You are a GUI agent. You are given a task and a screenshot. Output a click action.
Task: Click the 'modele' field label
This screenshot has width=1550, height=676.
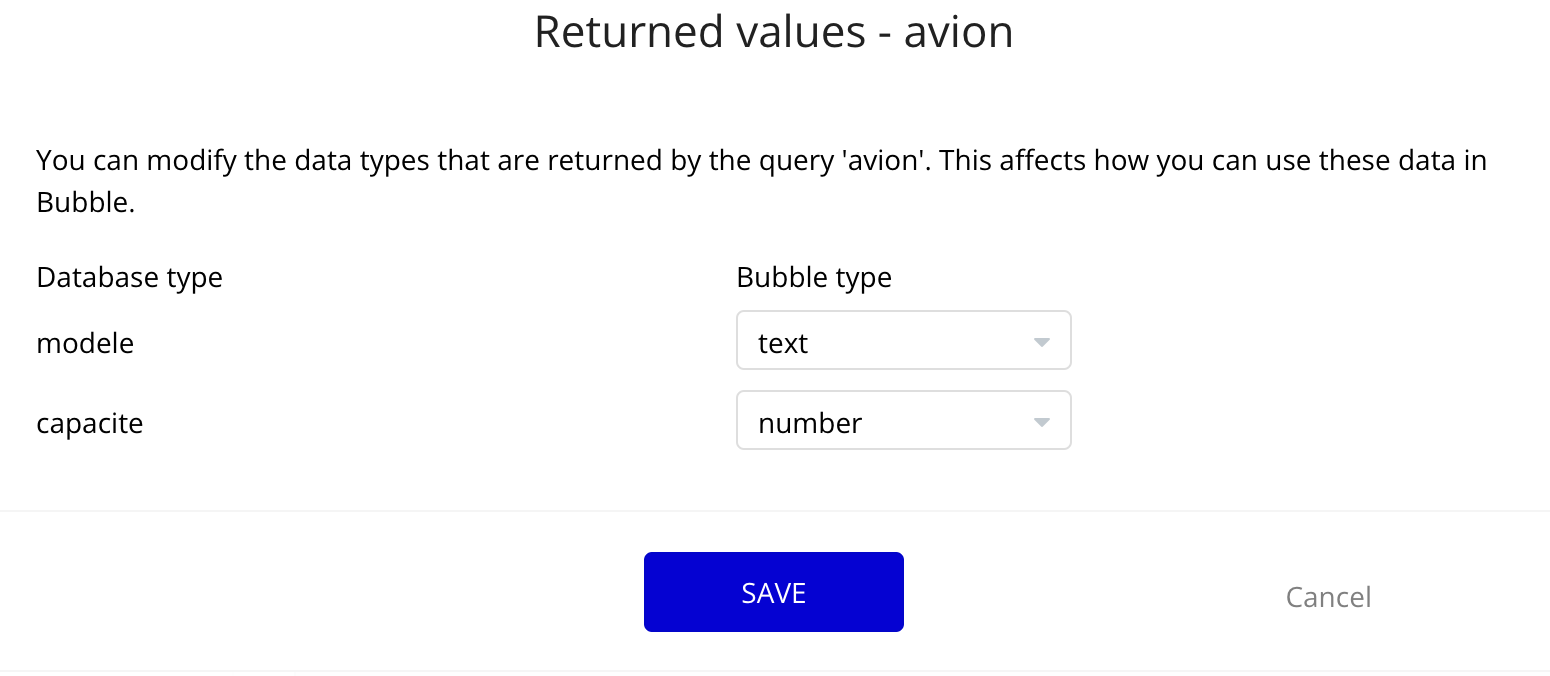[85, 344]
